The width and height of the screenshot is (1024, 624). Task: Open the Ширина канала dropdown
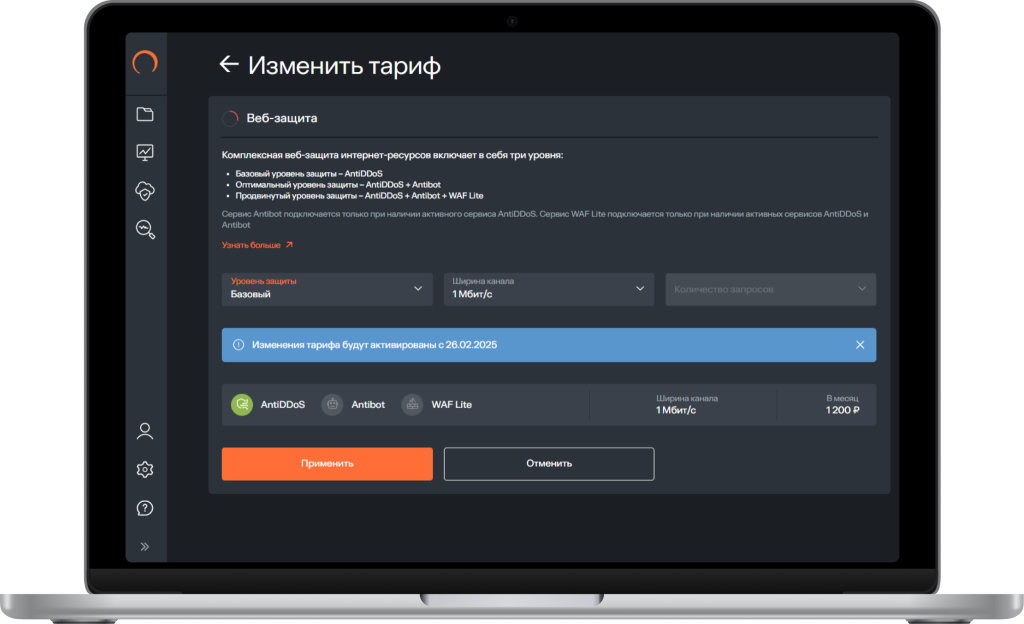[548, 289]
